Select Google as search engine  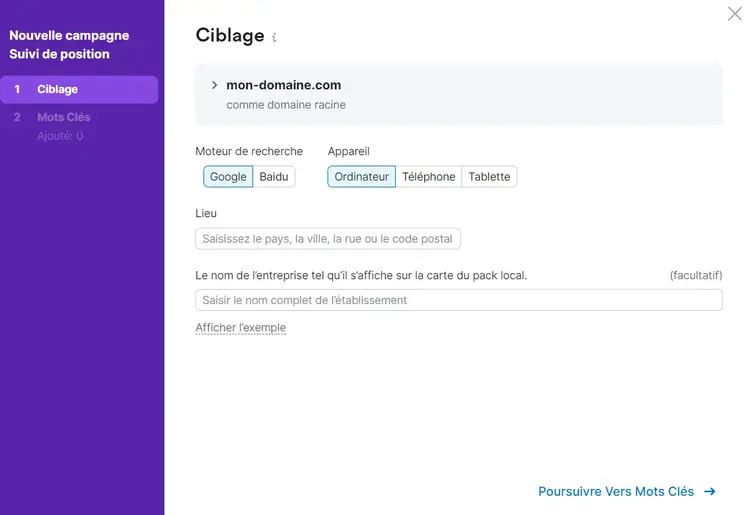pos(228,176)
